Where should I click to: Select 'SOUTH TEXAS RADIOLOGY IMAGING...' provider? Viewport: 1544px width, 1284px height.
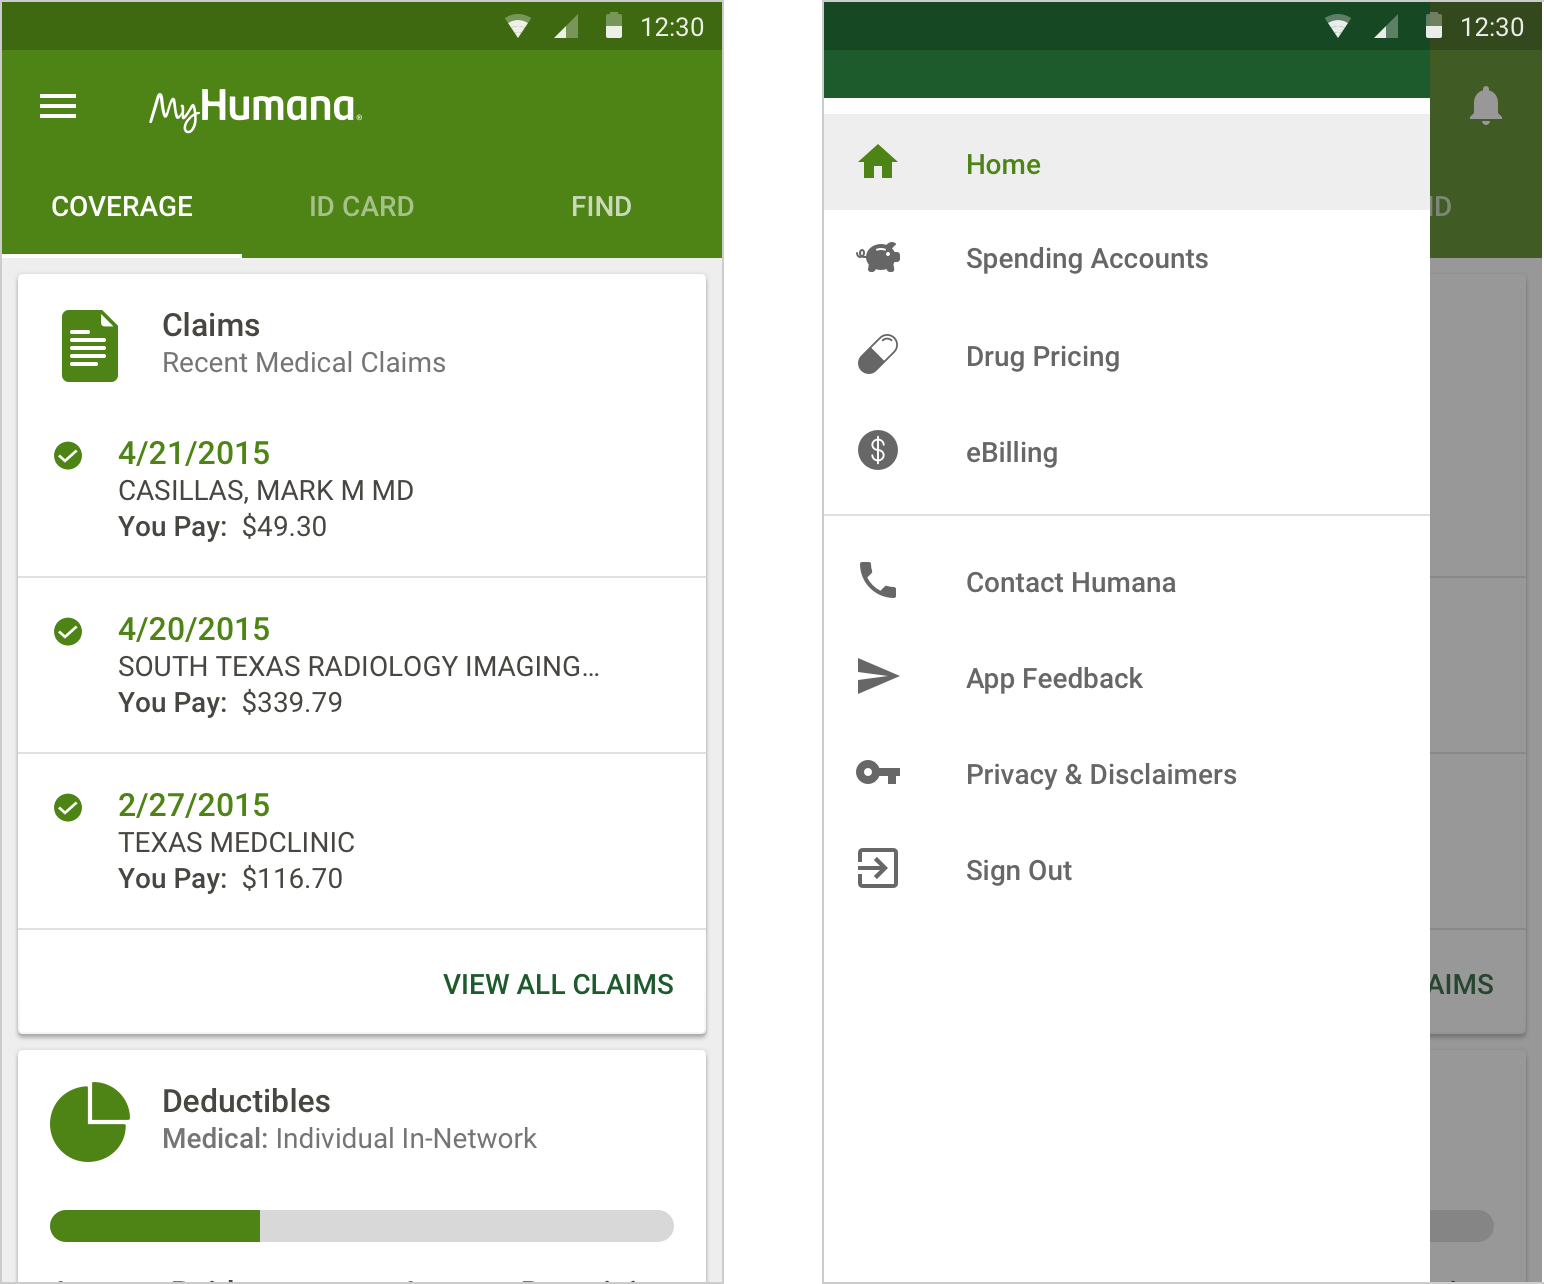359,666
